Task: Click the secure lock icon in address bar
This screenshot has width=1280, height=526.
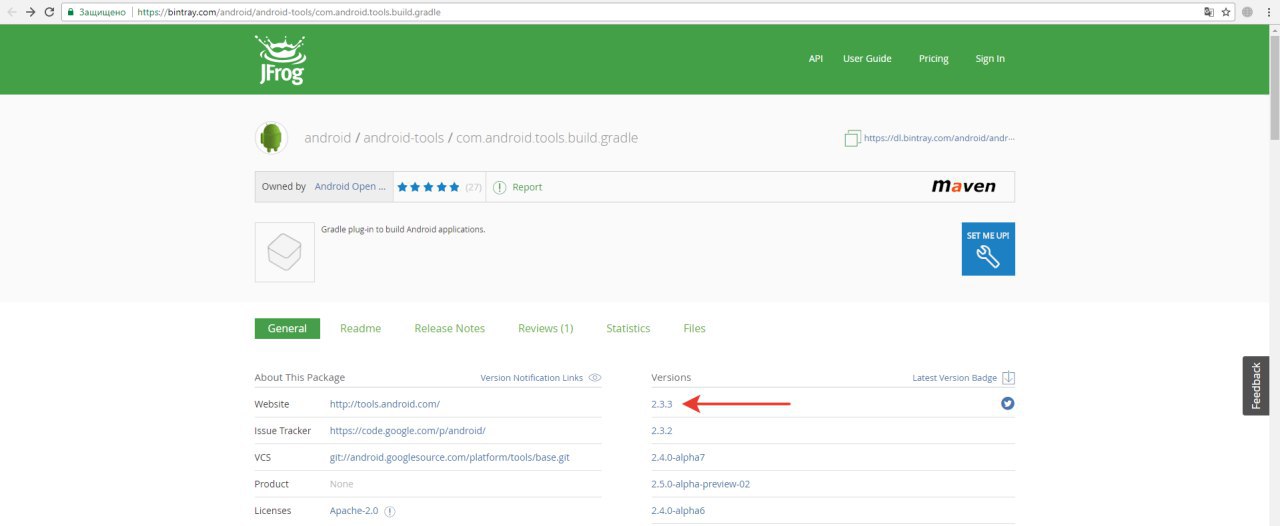Action: pos(69,12)
